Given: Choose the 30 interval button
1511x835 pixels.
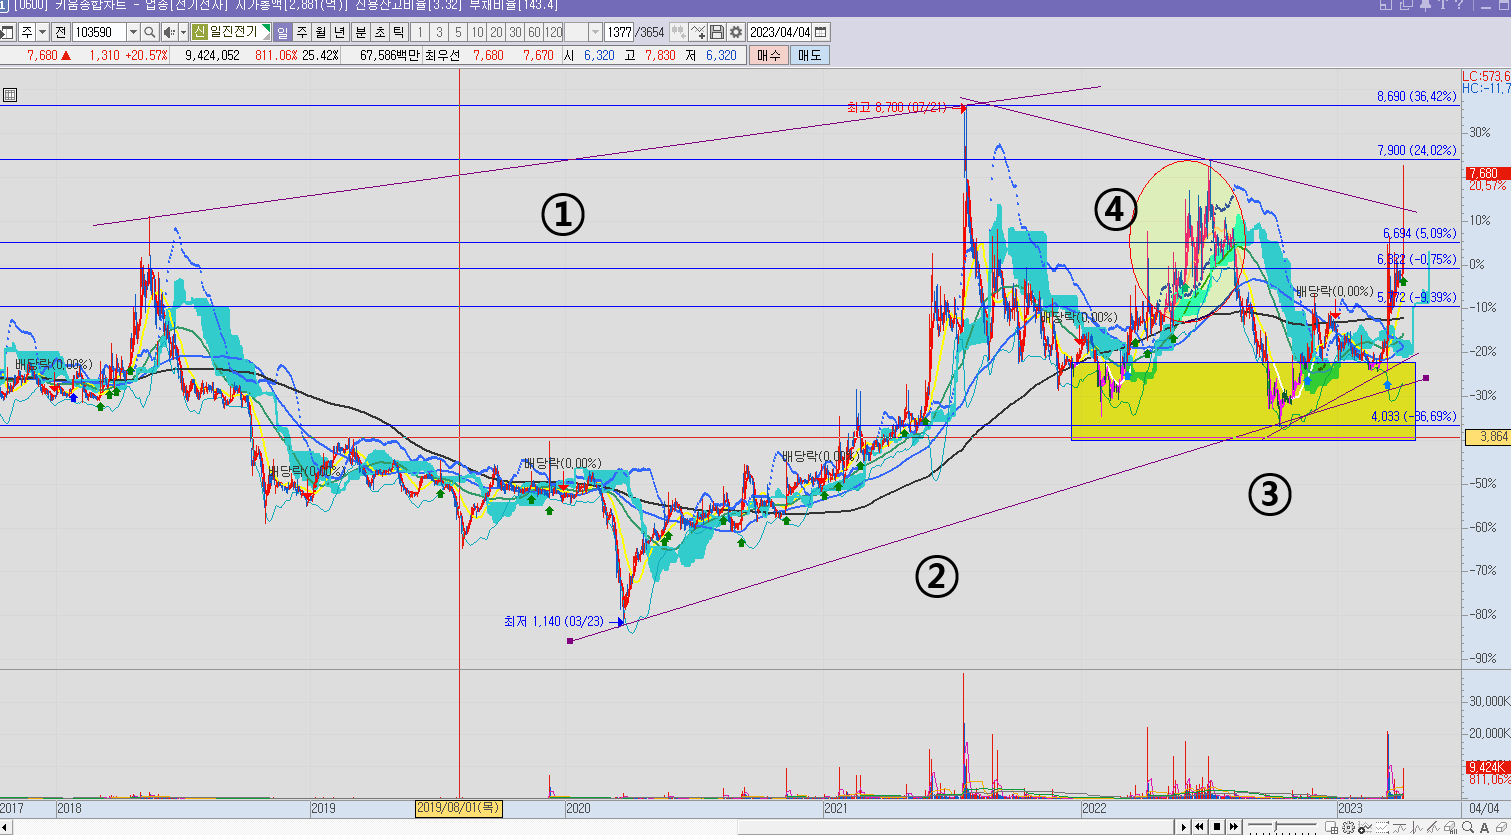Looking at the screenshot, I should (515, 32).
